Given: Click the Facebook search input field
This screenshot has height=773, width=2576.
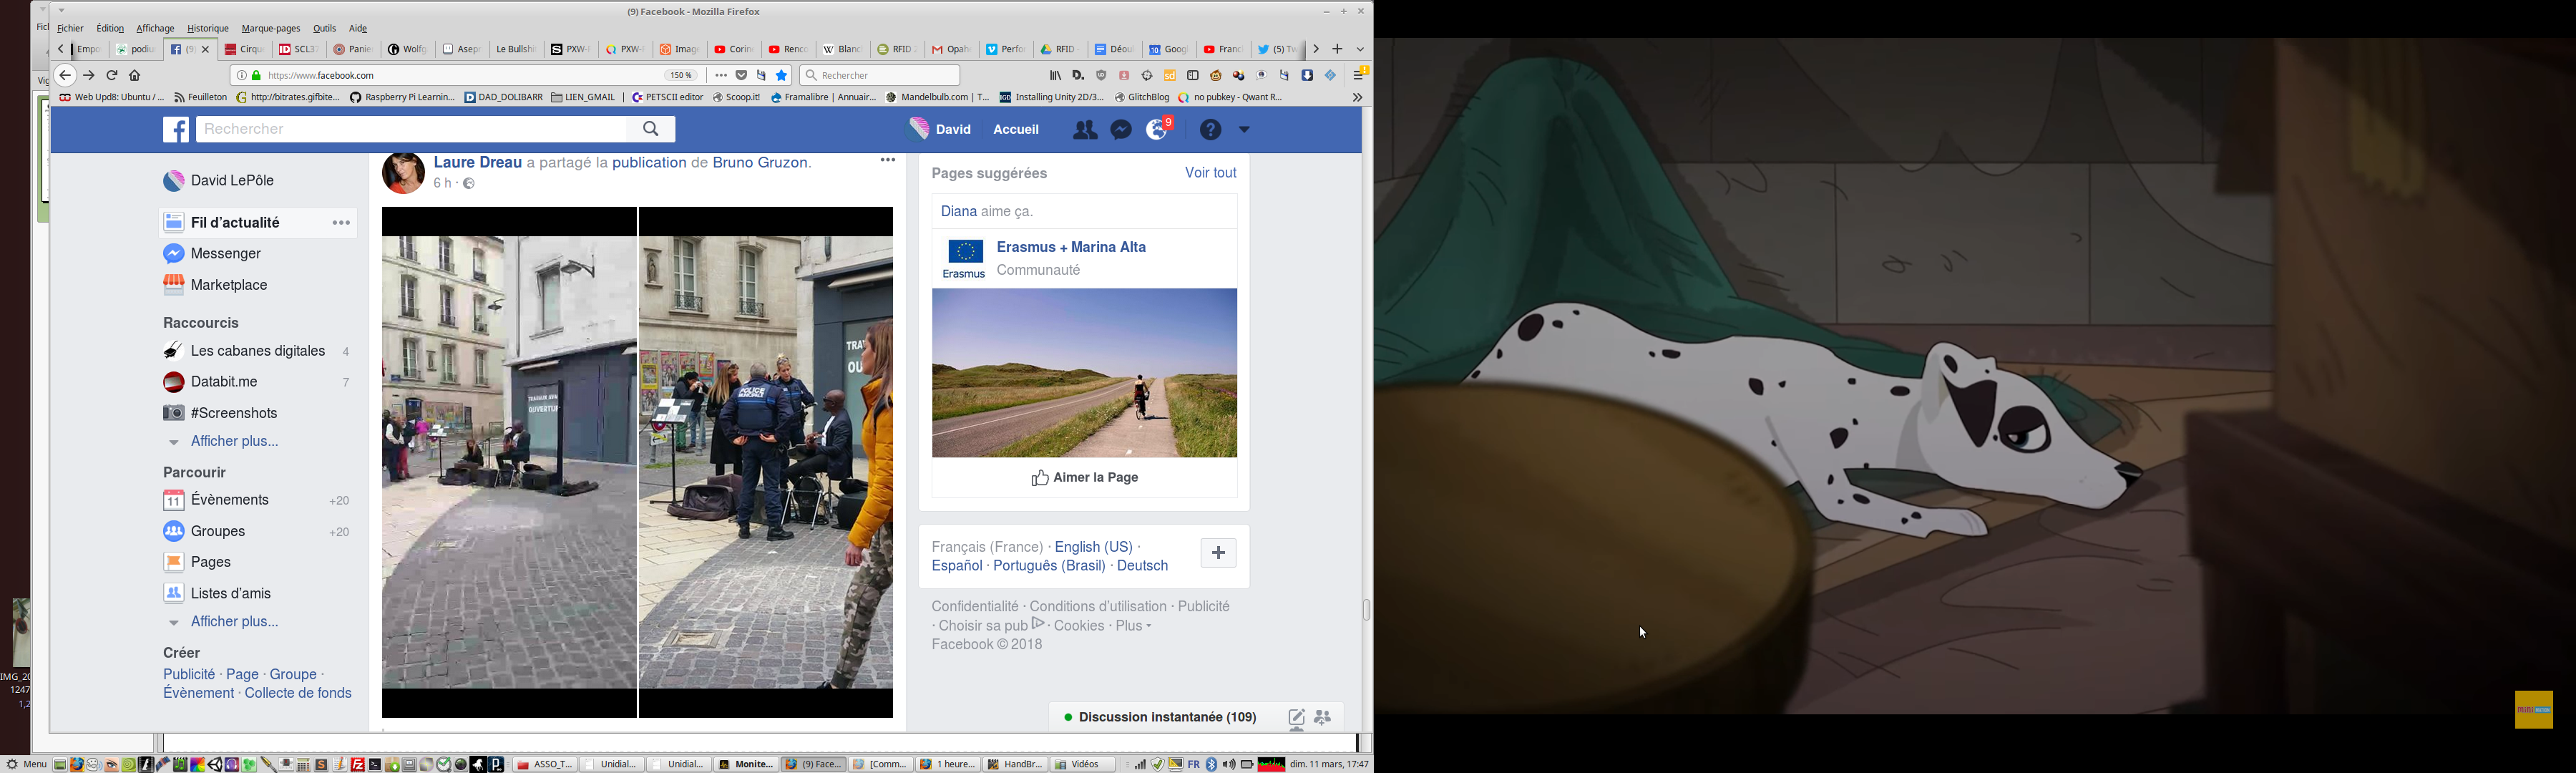Looking at the screenshot, I should tap(410, 130).
